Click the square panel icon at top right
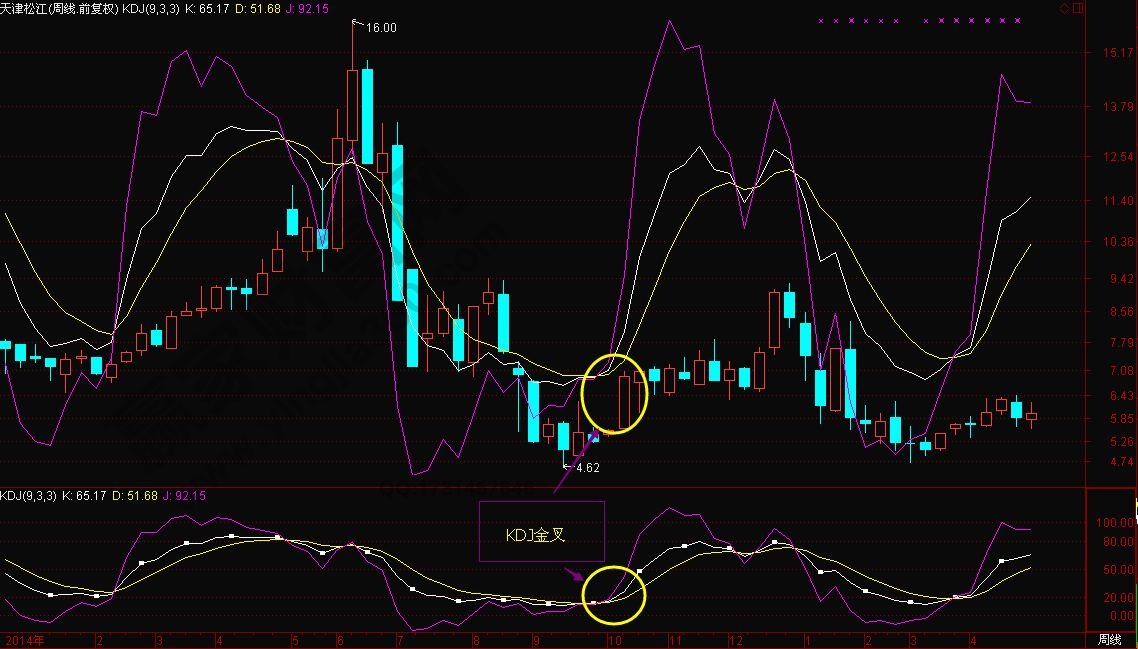This screenshot has height=649, width=1138. click(x=1078, y=8)
